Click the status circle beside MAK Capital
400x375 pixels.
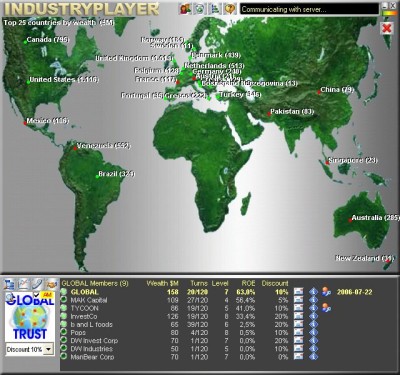point(64,299)
